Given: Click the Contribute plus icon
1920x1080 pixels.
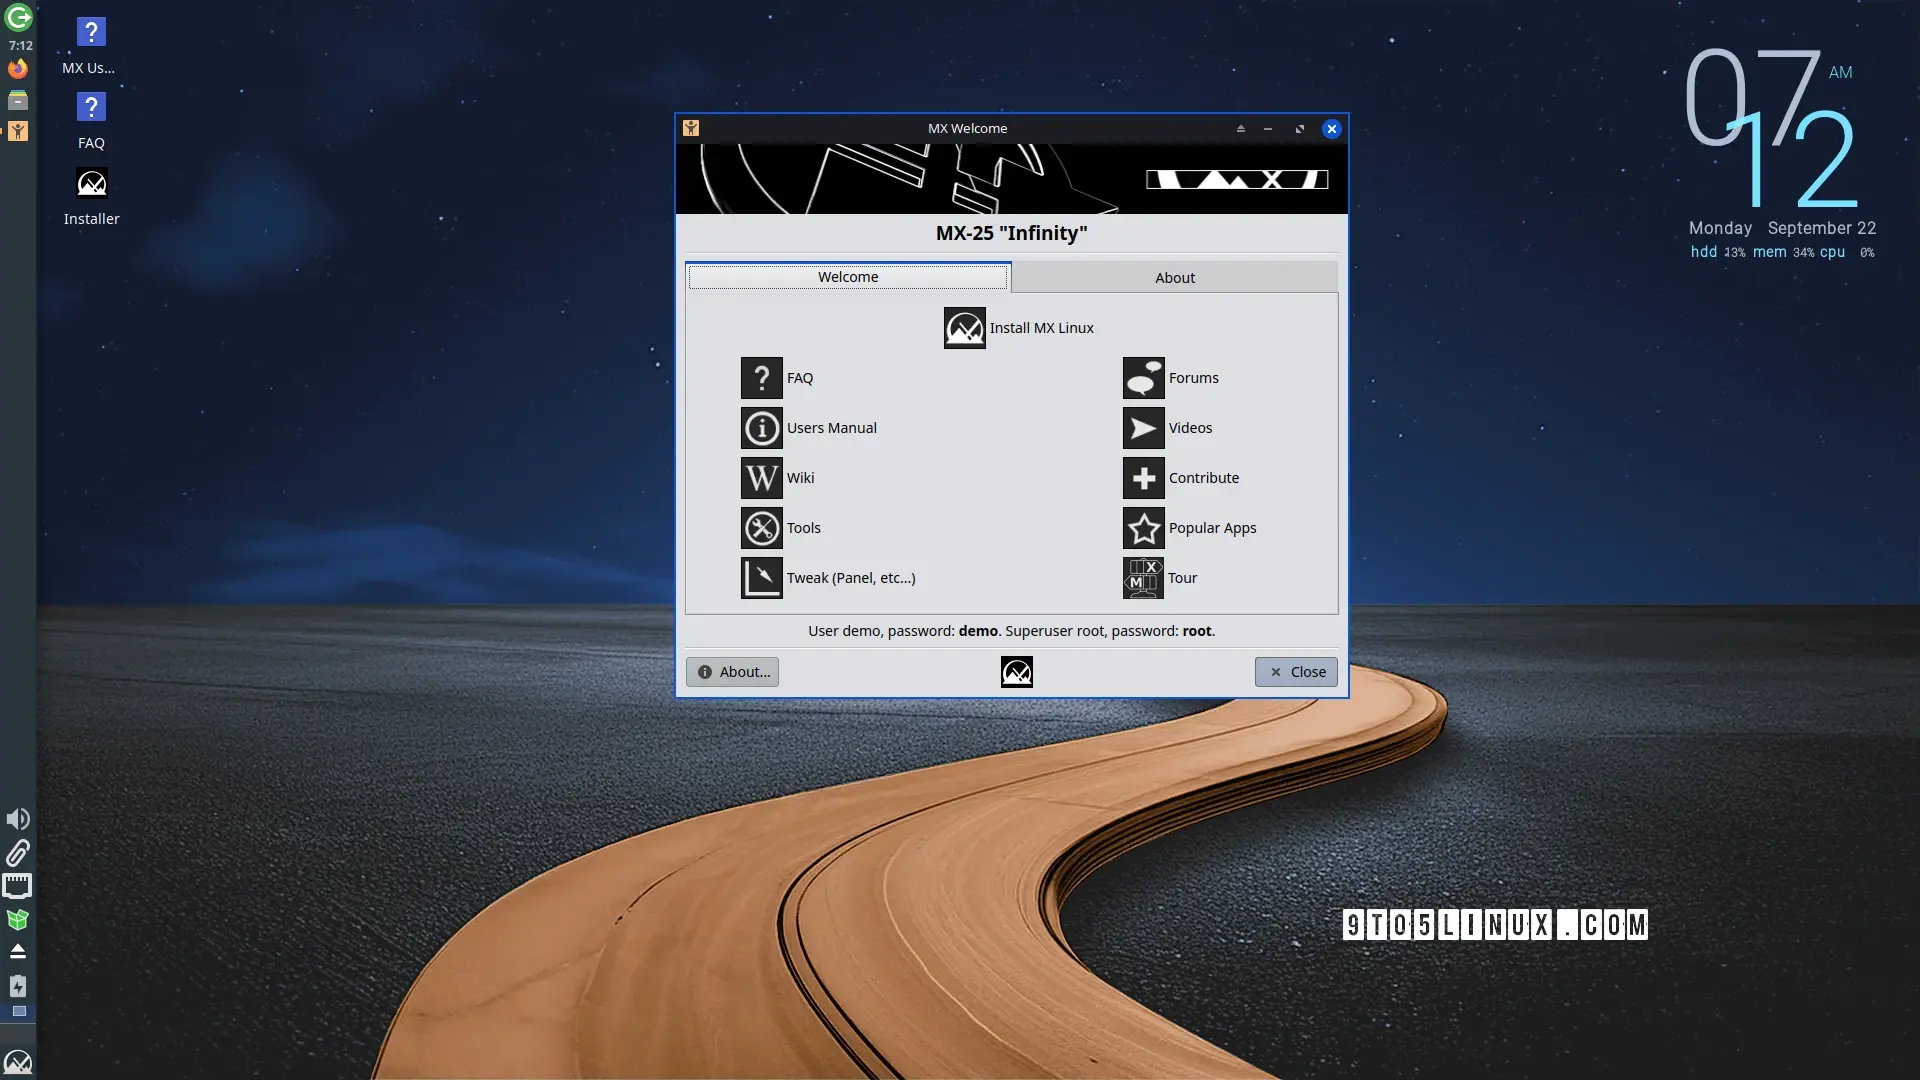Looking at the screenshot, I should (1143, 478).
